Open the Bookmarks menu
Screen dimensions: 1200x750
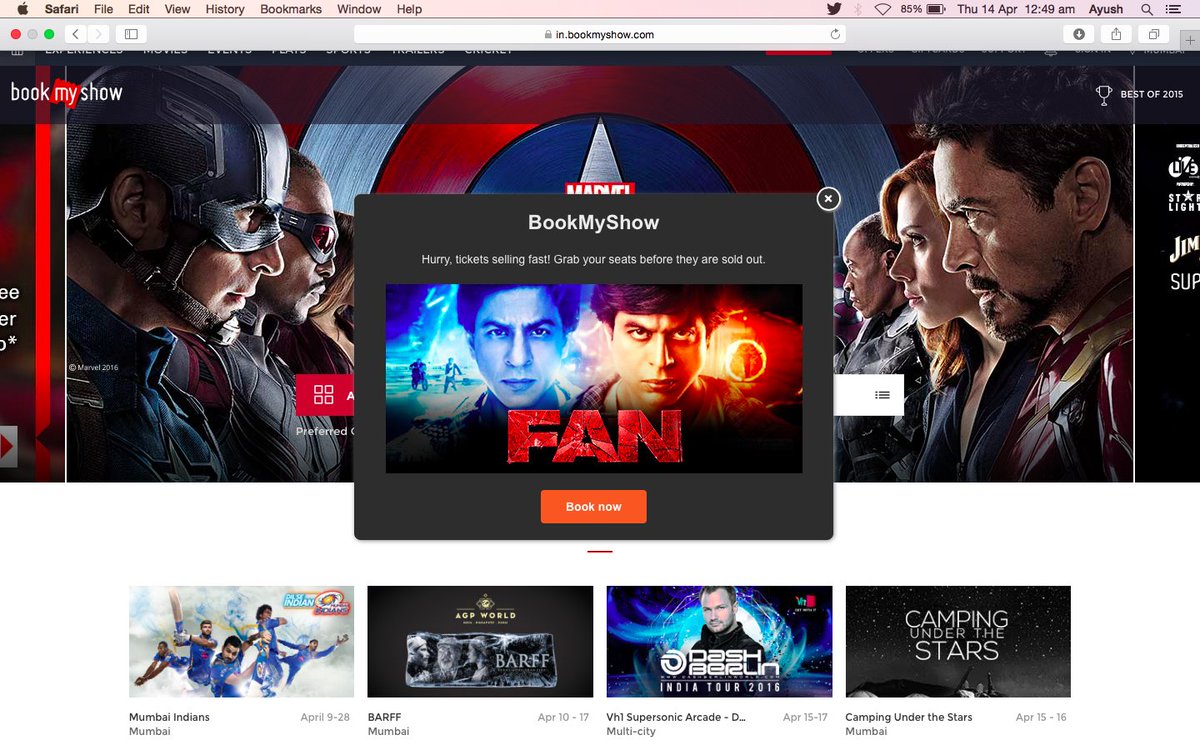[x=291, y=9]
